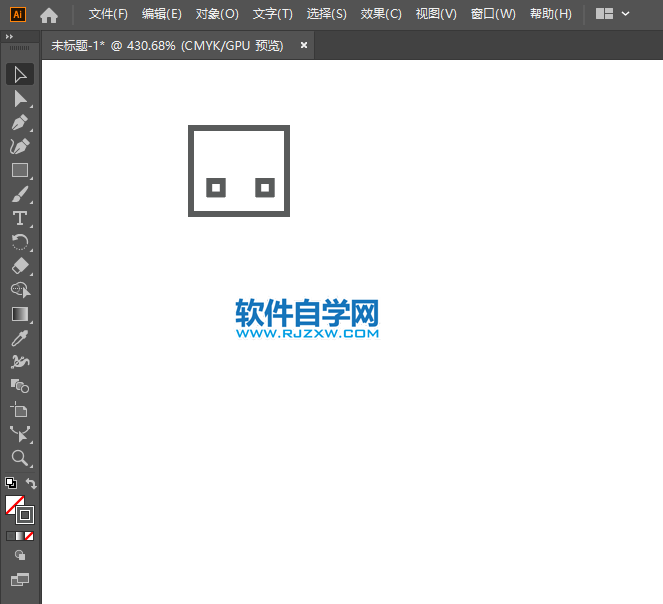Viewport: 663px width, 604px height.
Task: Open the 选择(S) menu
Action: point(326,14)
